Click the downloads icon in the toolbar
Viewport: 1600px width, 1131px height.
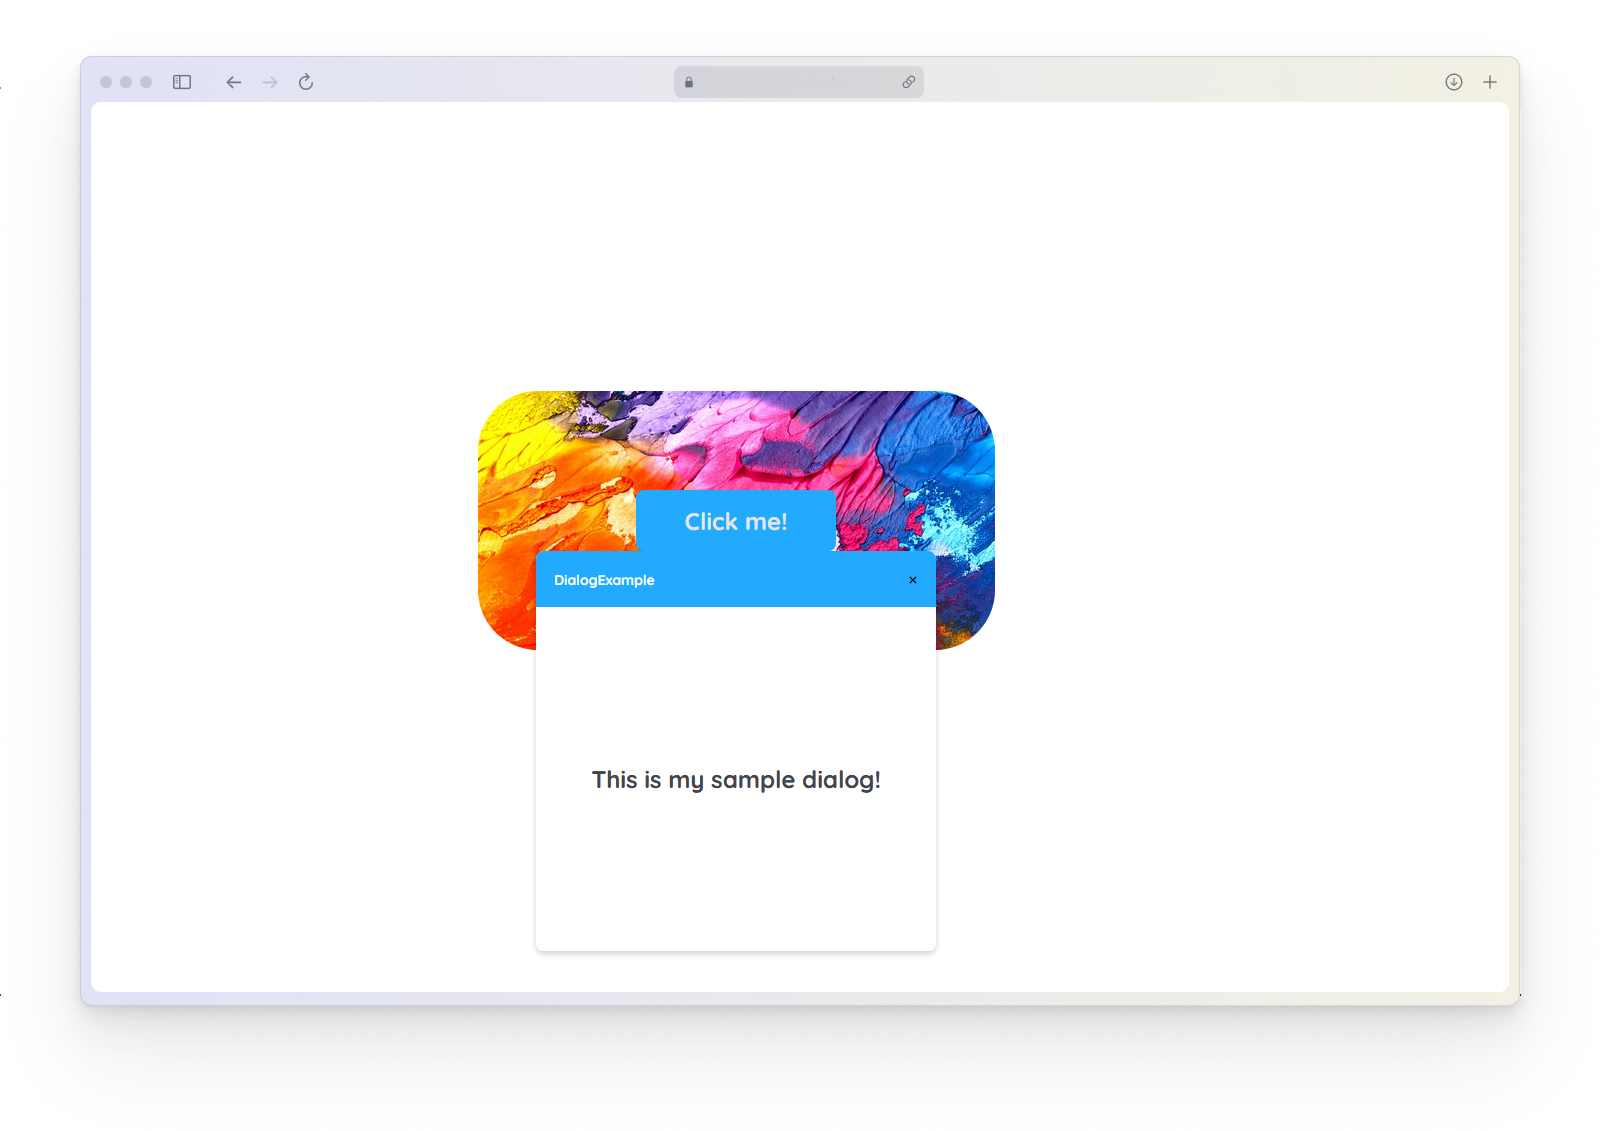coord(1453,82)
